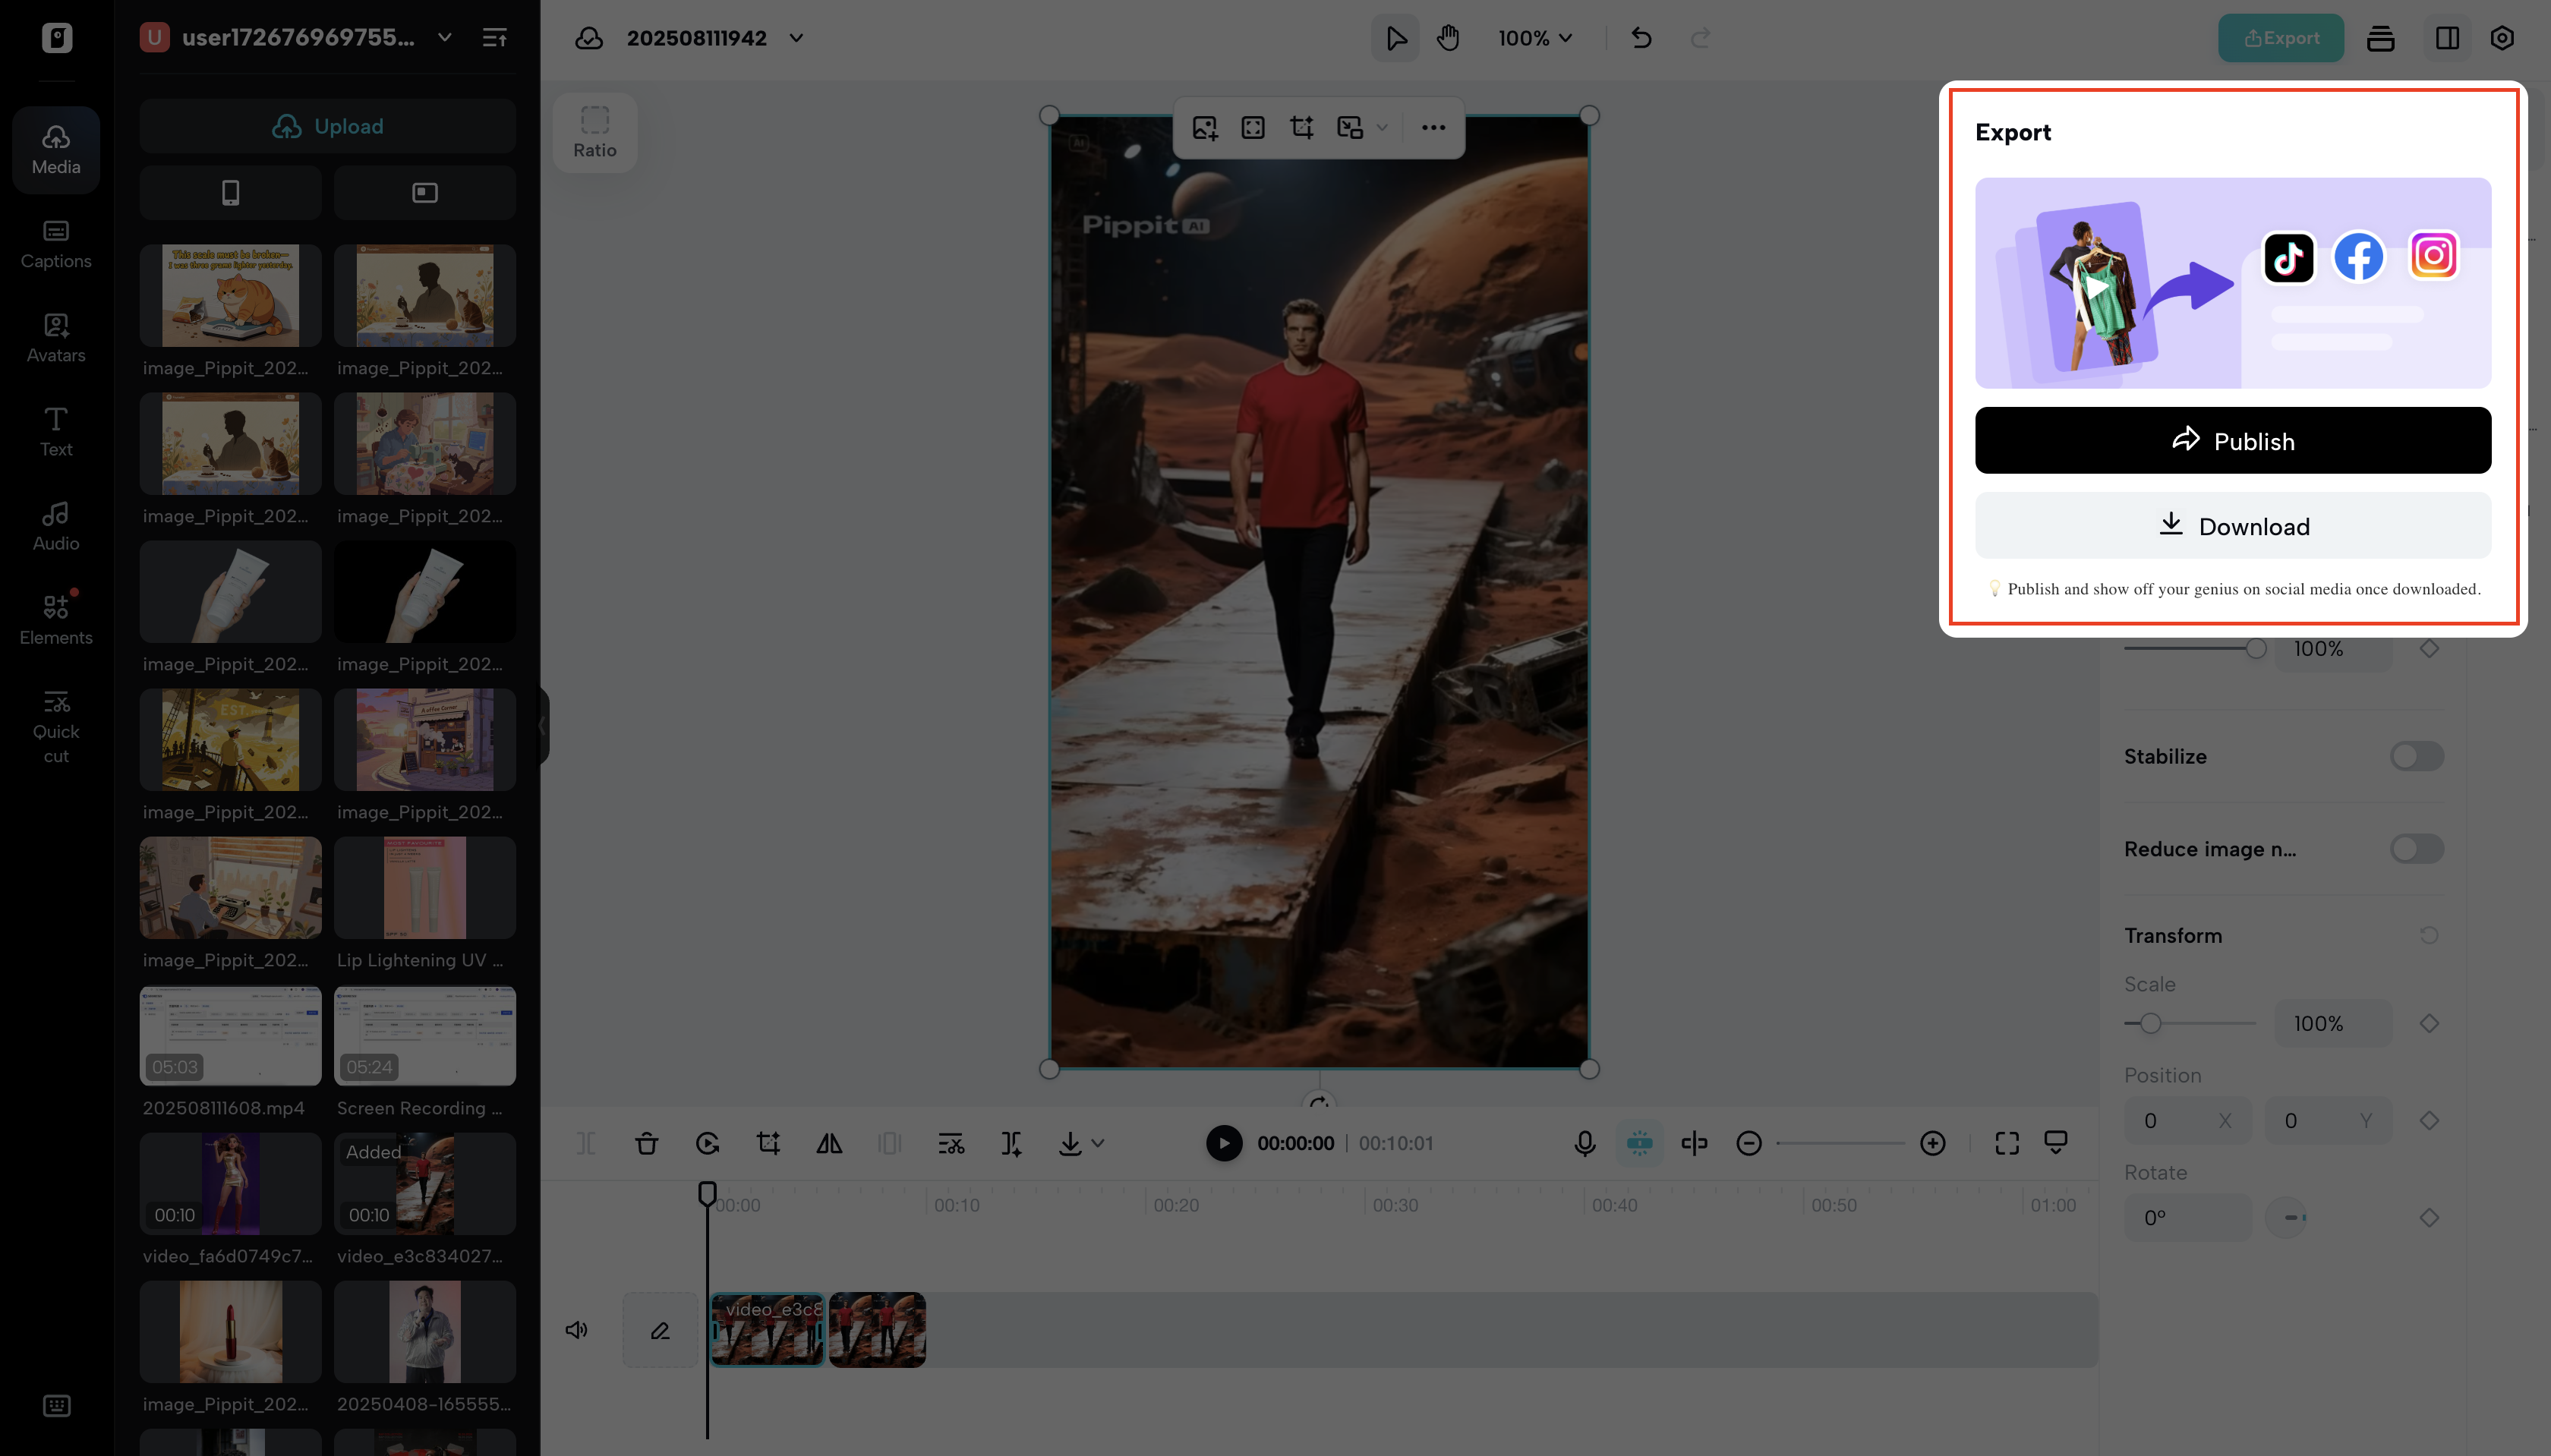Expand the 100% zoom level dropdown
The width and height of the screenshot is (2551, 1456).
pyautogui.click(x=1536, y=38)
